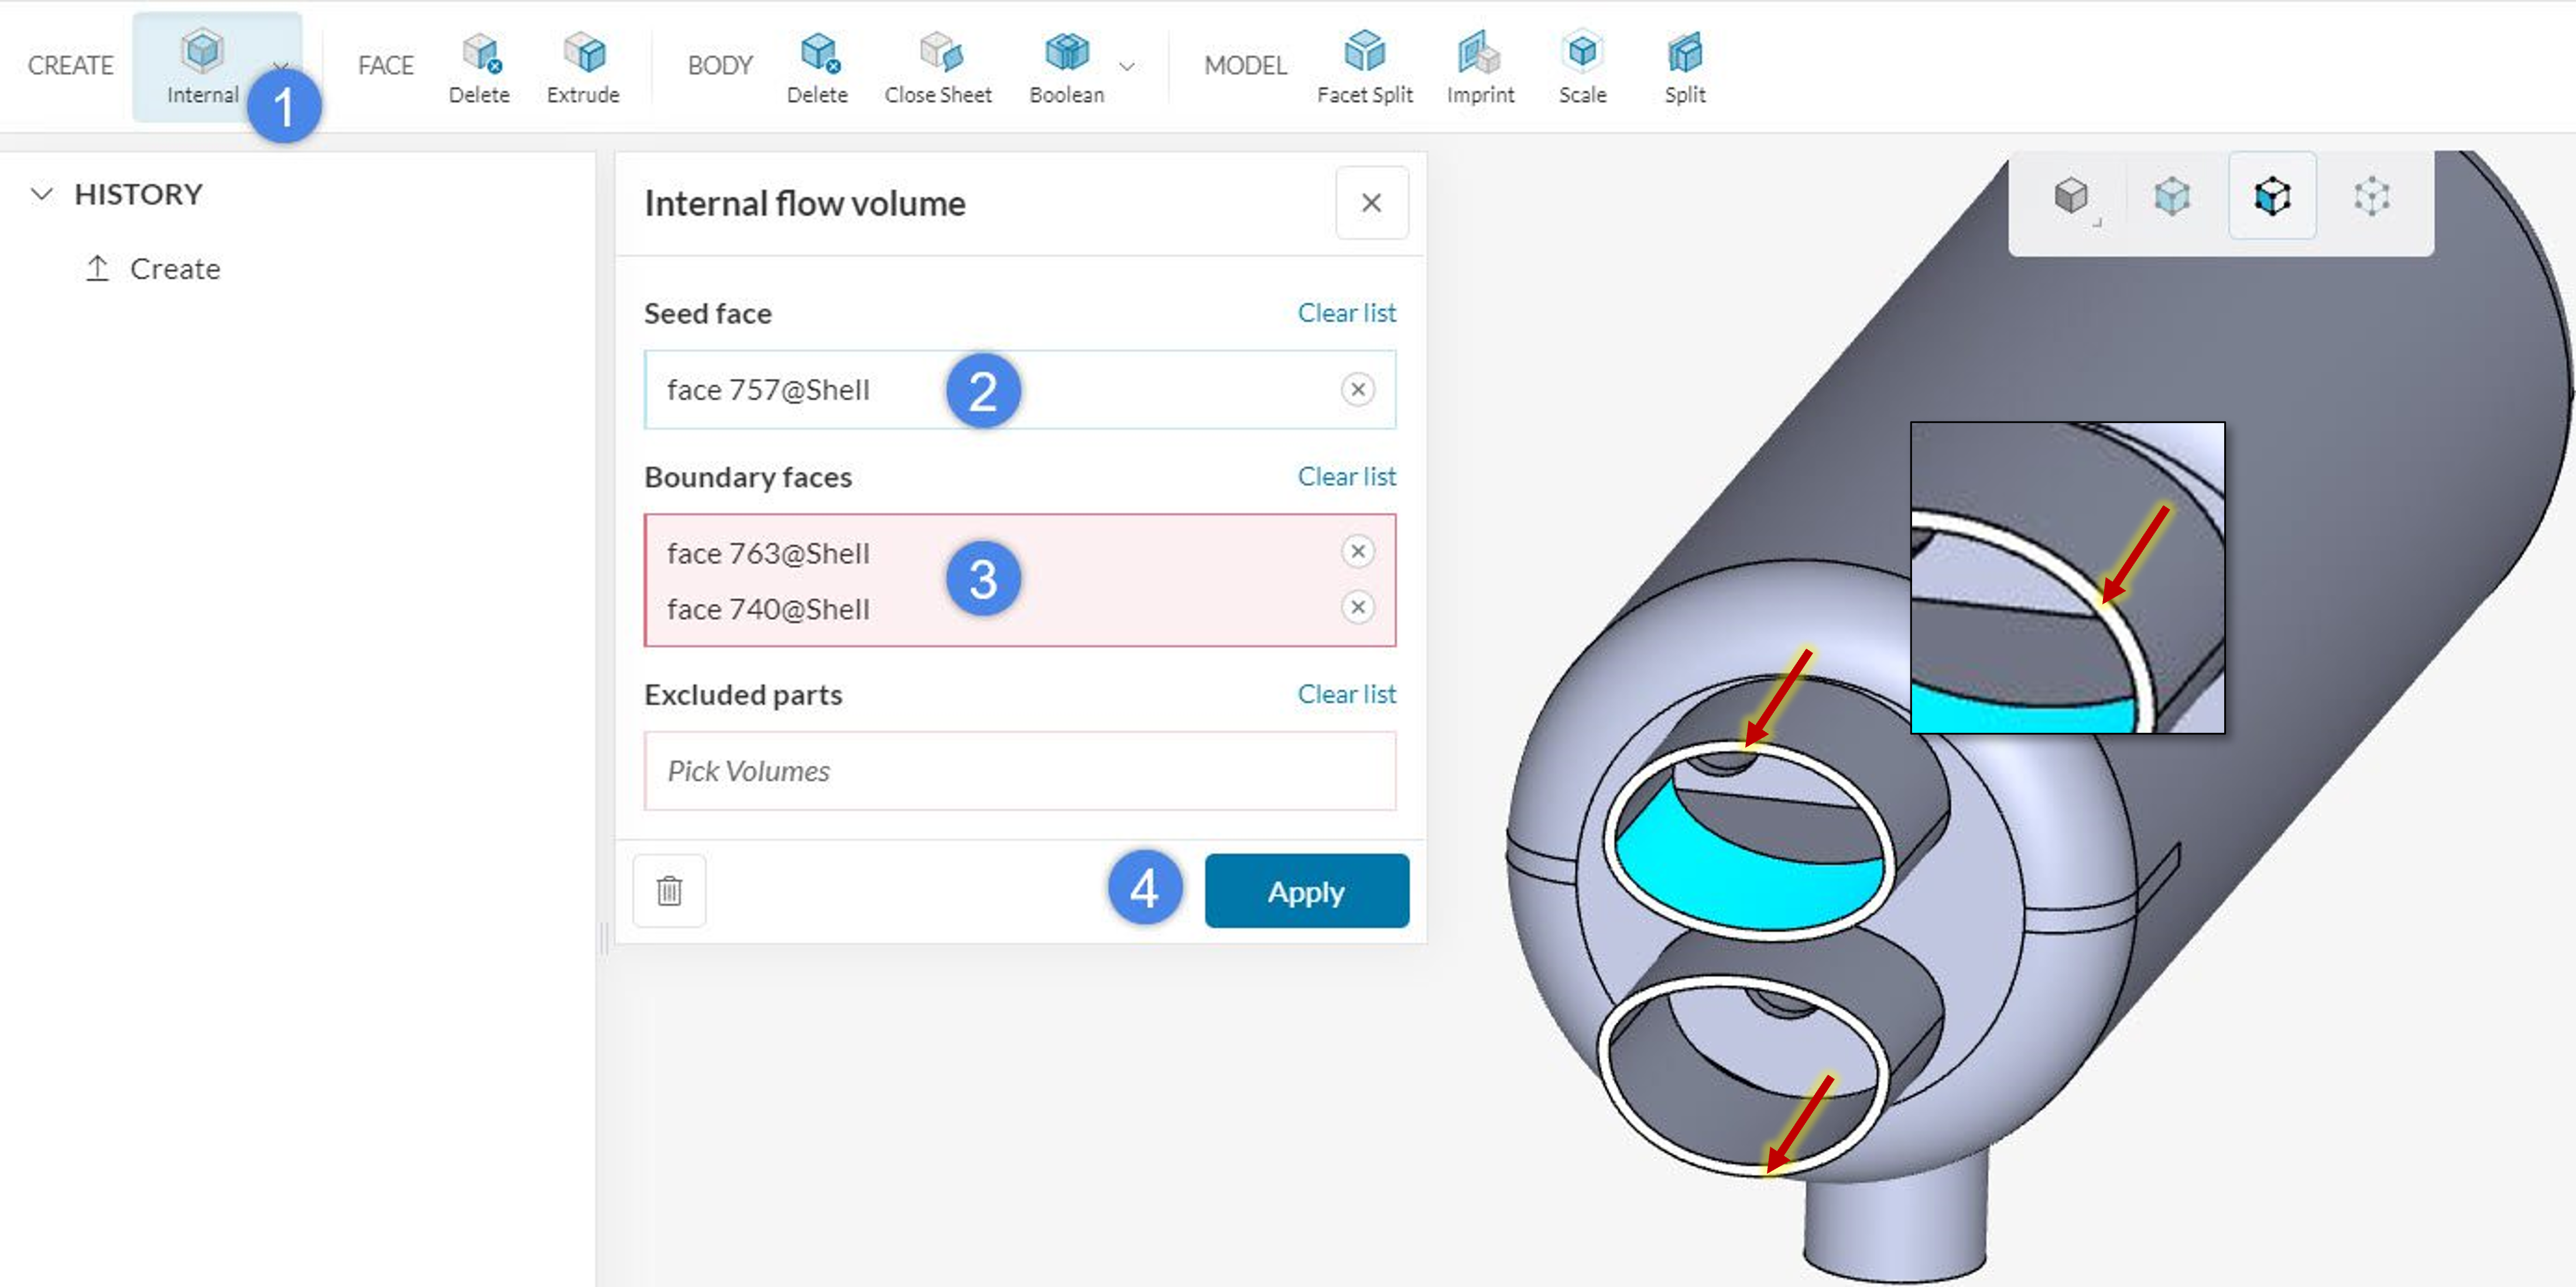Open the Imprint tool

(x=1480, y=66)
